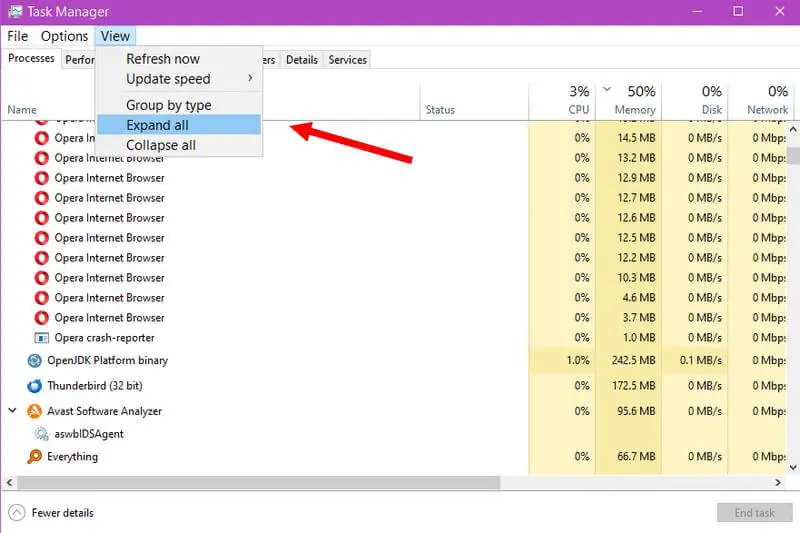Viewport: 800px width, 533px height.
Task: Open the Options menu
Action: (64, 36)
